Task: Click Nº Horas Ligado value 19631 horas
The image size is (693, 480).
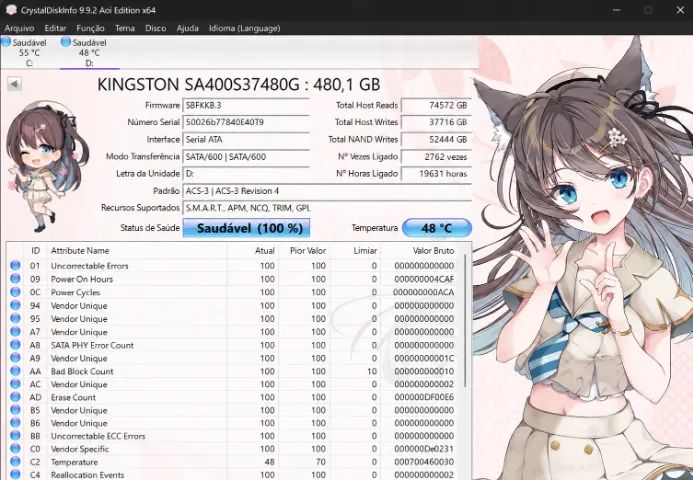Action: [x=436, y=174]
